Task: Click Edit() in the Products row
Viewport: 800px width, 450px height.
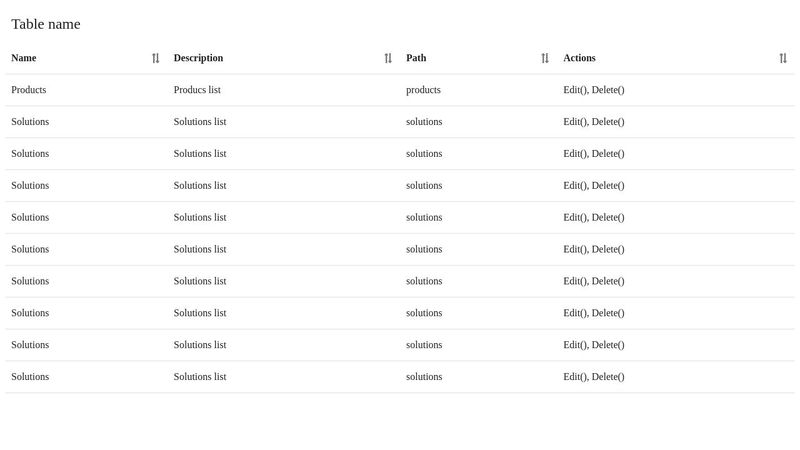Action: tap(575, 90)
